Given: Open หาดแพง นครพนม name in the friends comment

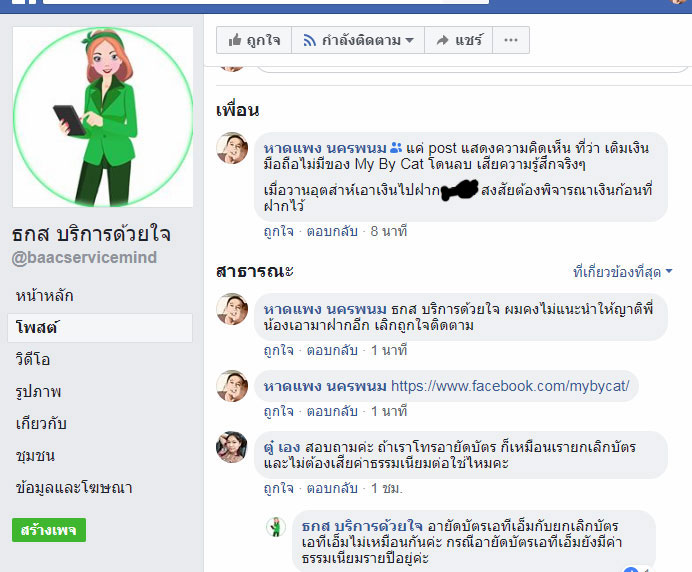Looking at the screenshot, I should 325,148.
